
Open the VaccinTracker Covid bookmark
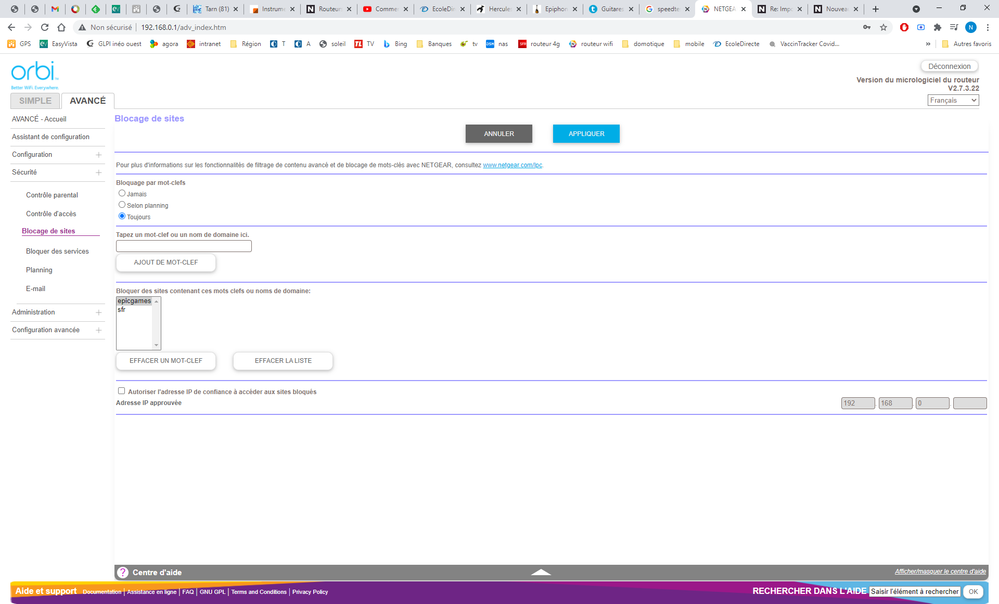(804, 44)
